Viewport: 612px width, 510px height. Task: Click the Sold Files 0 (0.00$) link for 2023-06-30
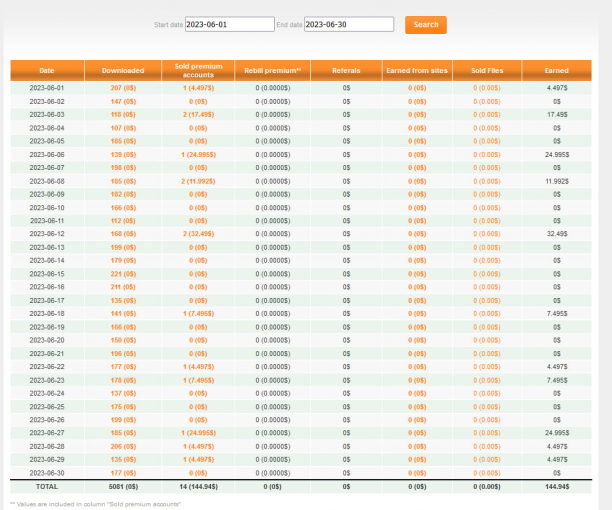pos(487,473)
